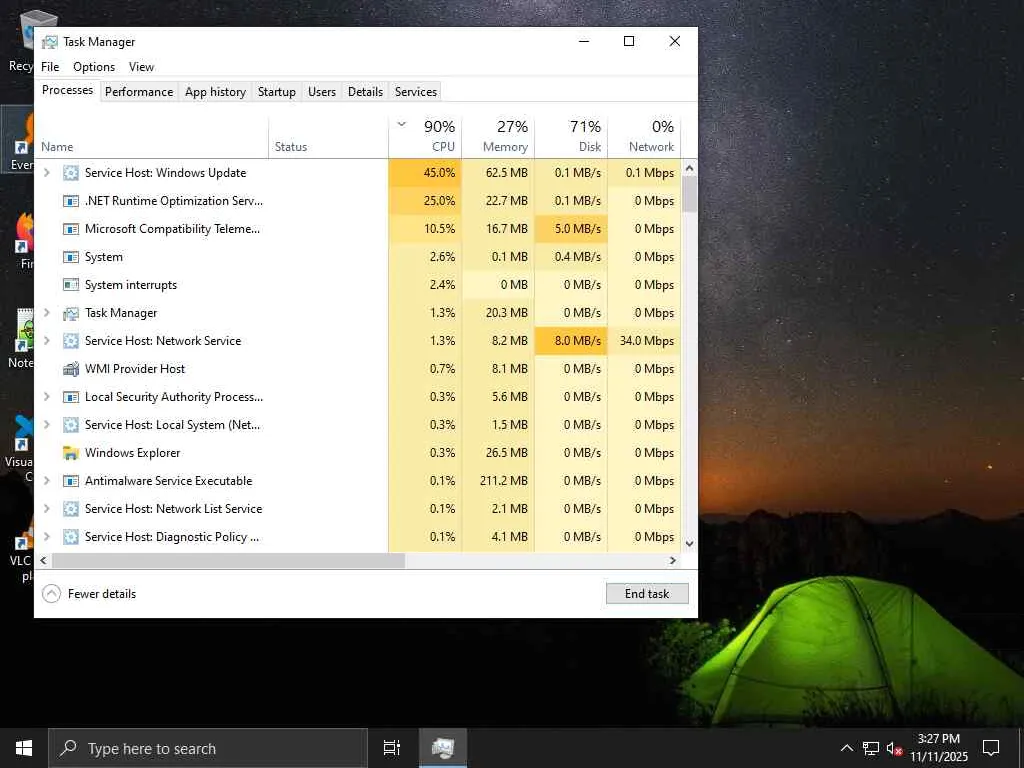Open the network status tray icon
The height and width of the screenshot is (768, 1024).
[871, 748]
